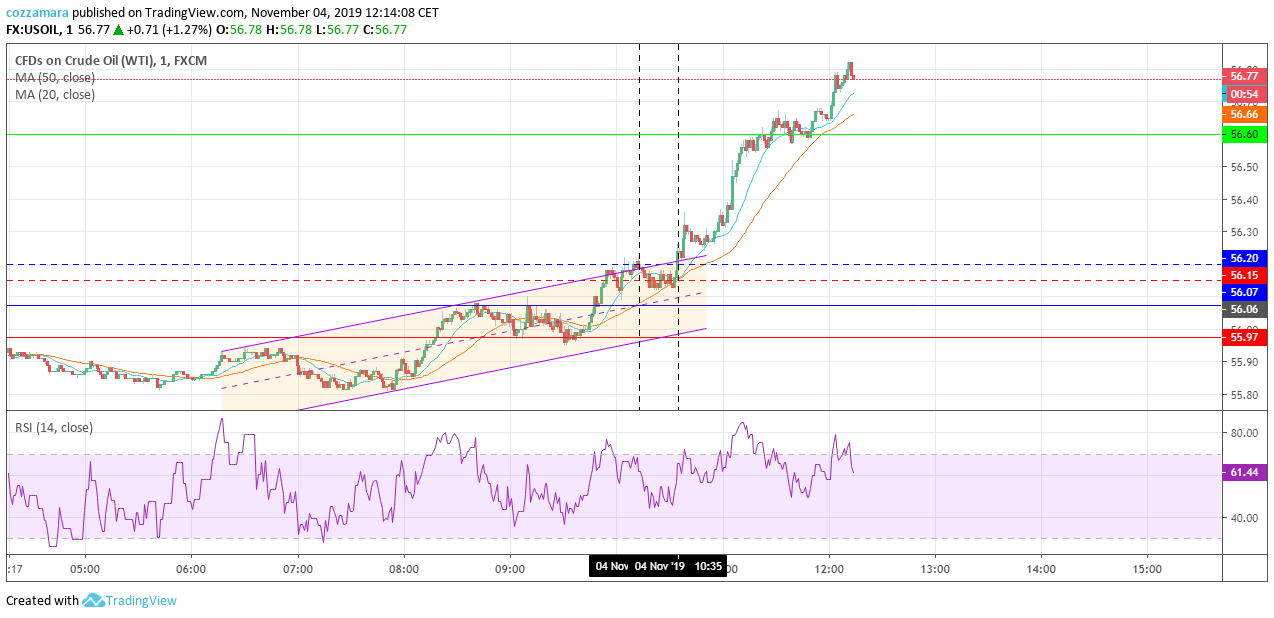Click the 55.90 price axis tick
Image resolution: width=1274 pixels, height=618 pixels.
1244,362
